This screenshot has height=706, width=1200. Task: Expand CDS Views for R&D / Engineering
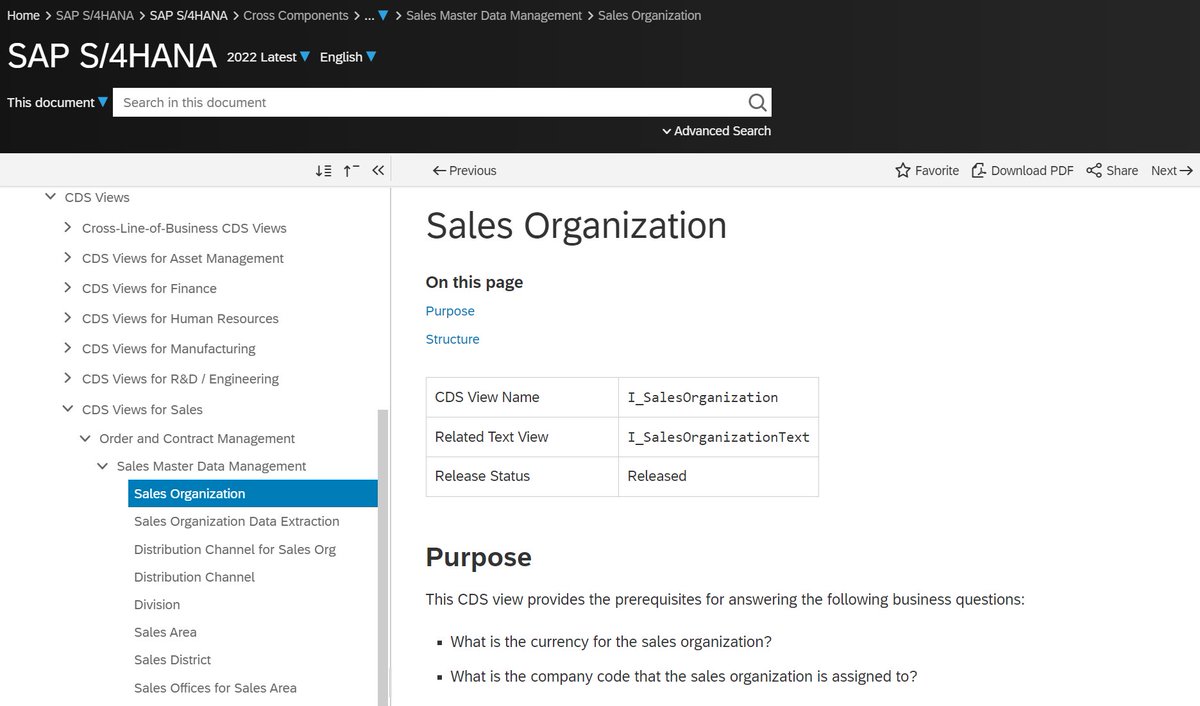click(x=68, y=378)
